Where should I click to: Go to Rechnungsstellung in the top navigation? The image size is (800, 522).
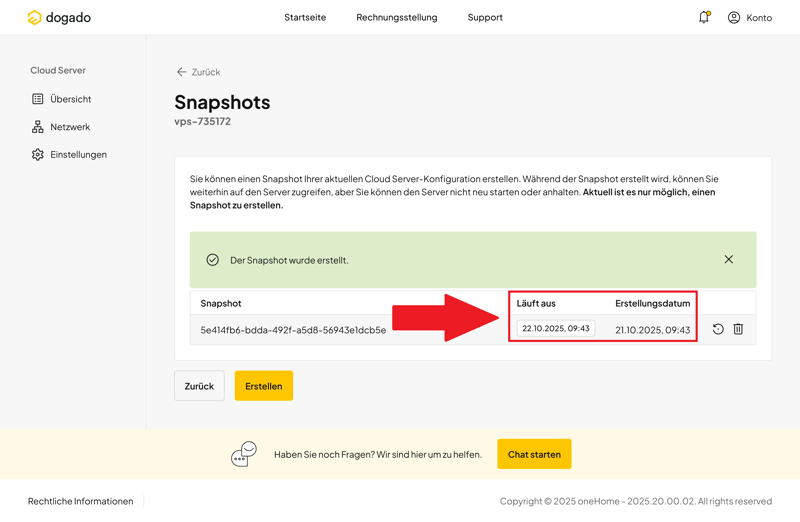pos(396,17)
